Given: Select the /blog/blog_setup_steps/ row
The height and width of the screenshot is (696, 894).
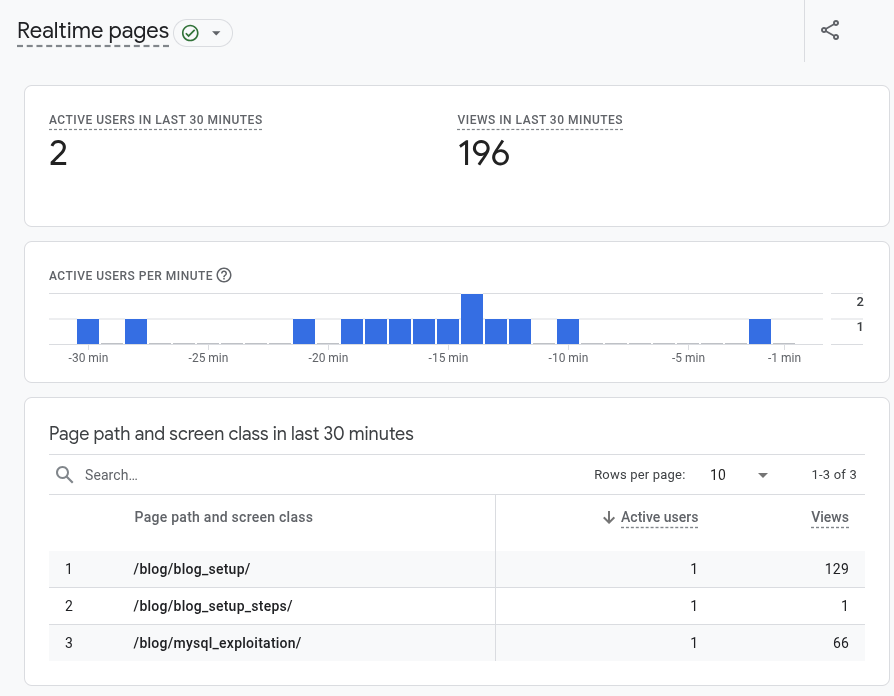Looking at the screenshot, I should click(x=212, y=606).
